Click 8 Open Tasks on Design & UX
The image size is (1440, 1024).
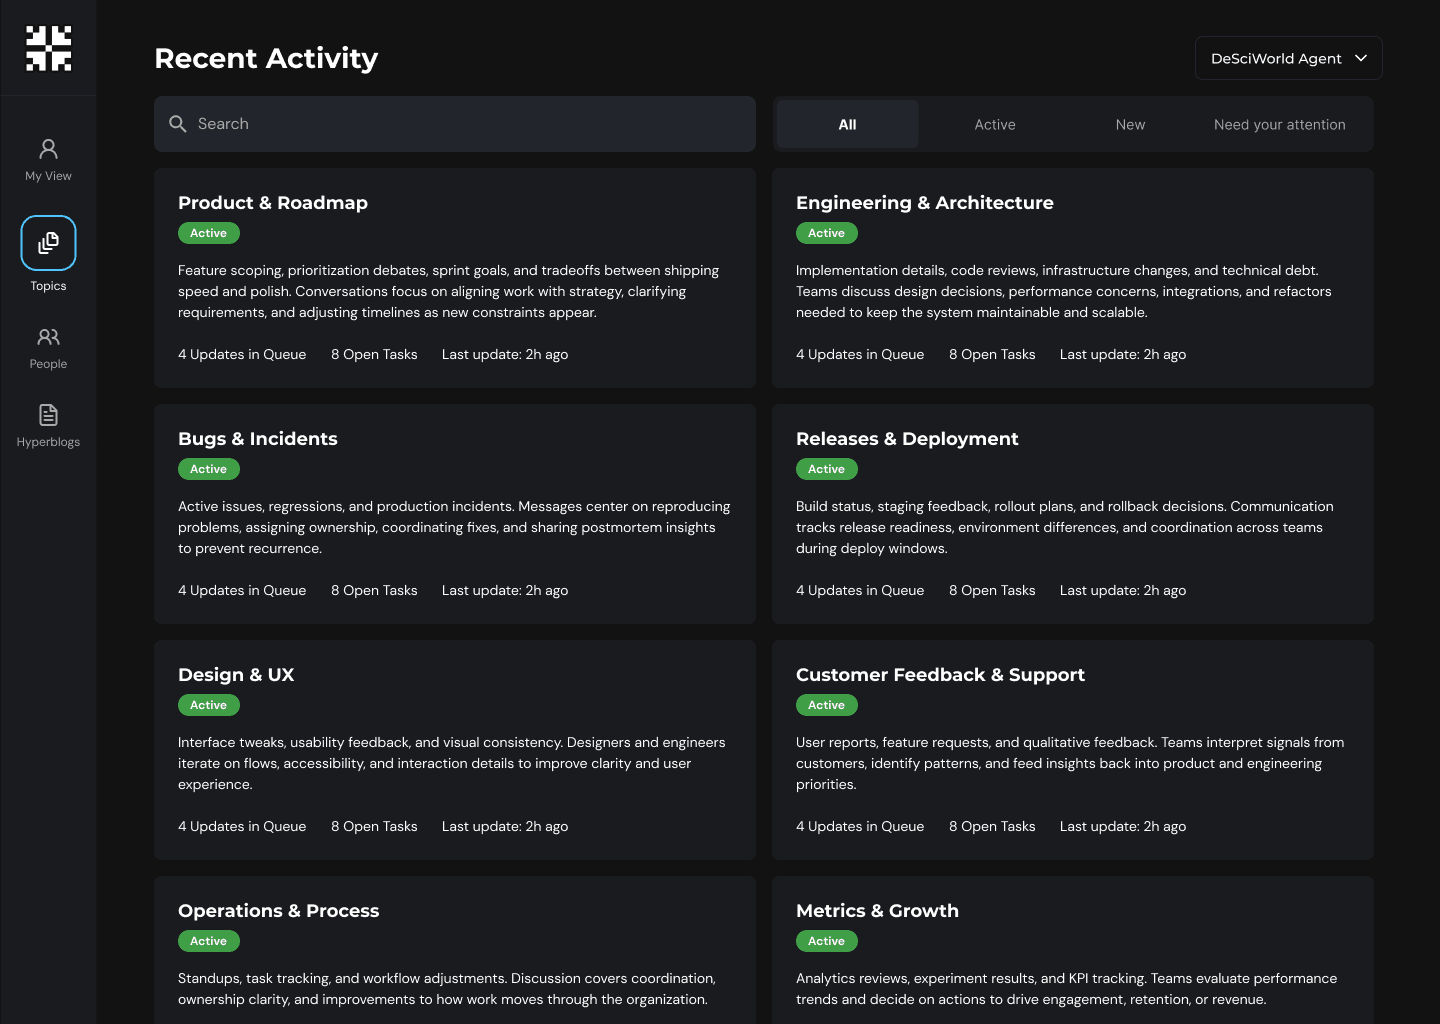point(374,826)
